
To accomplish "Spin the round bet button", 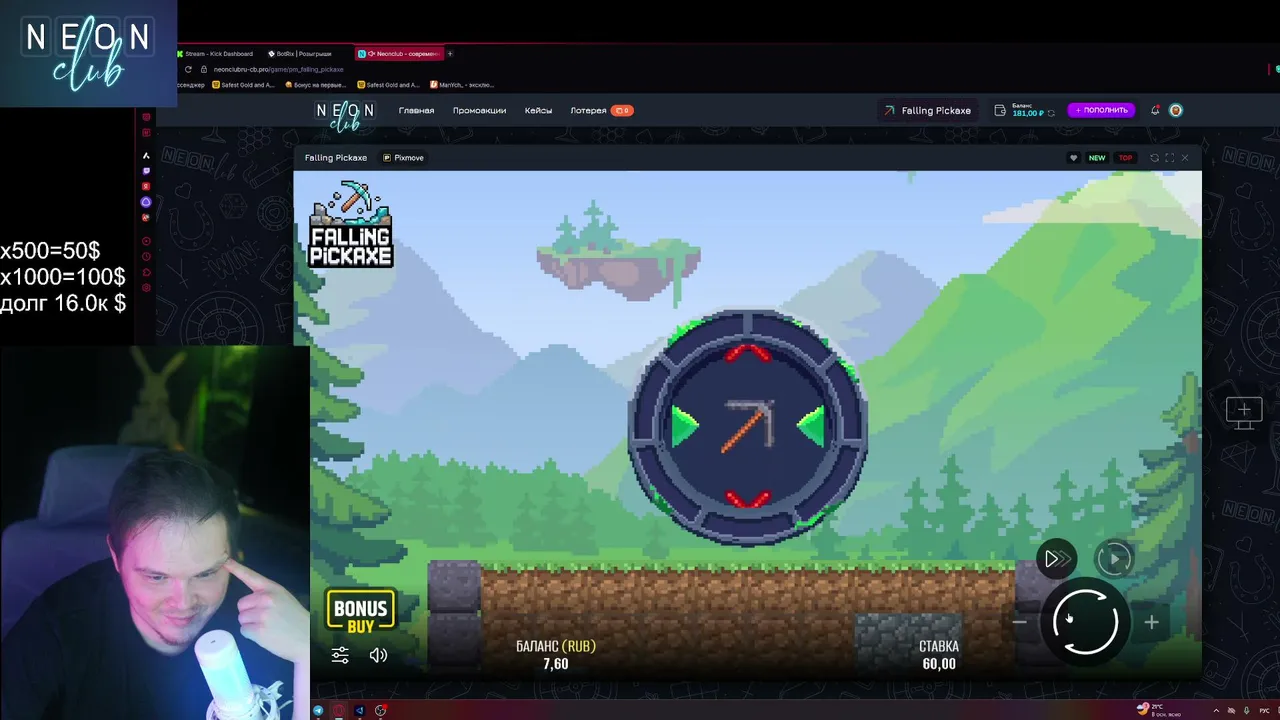I will pos(1085,622).
